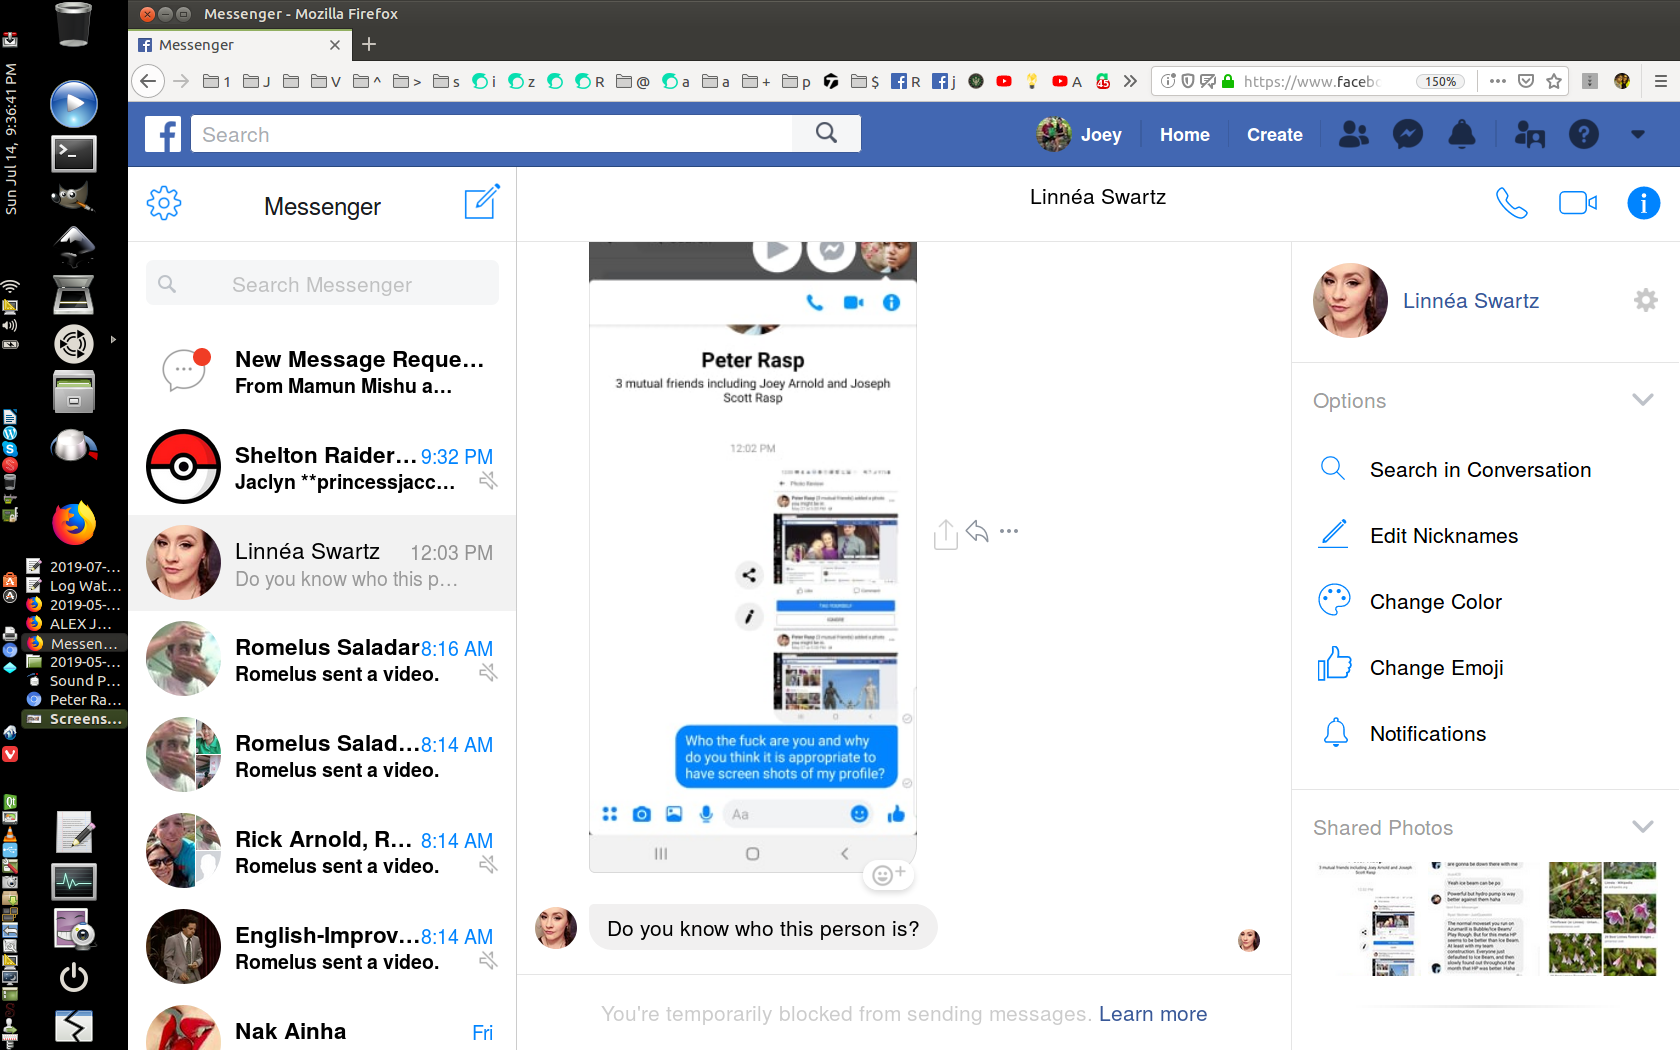This screenshot has height=1050, width=1680.
Task: Add a reaction to the screenshot message
Action: tap(888, 875)
